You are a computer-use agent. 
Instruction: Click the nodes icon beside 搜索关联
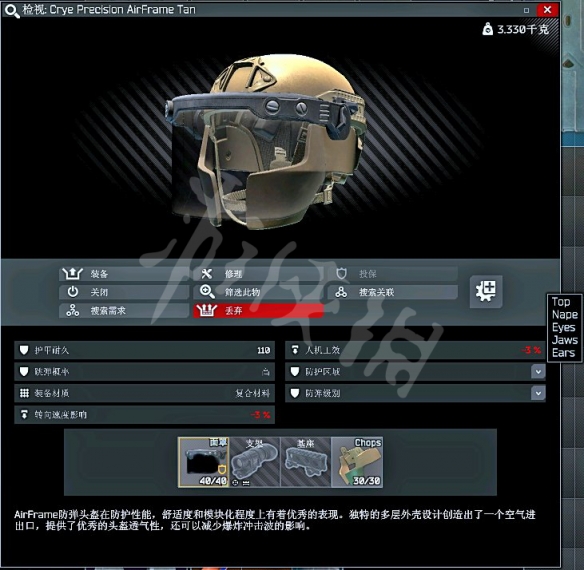[341, 292]
